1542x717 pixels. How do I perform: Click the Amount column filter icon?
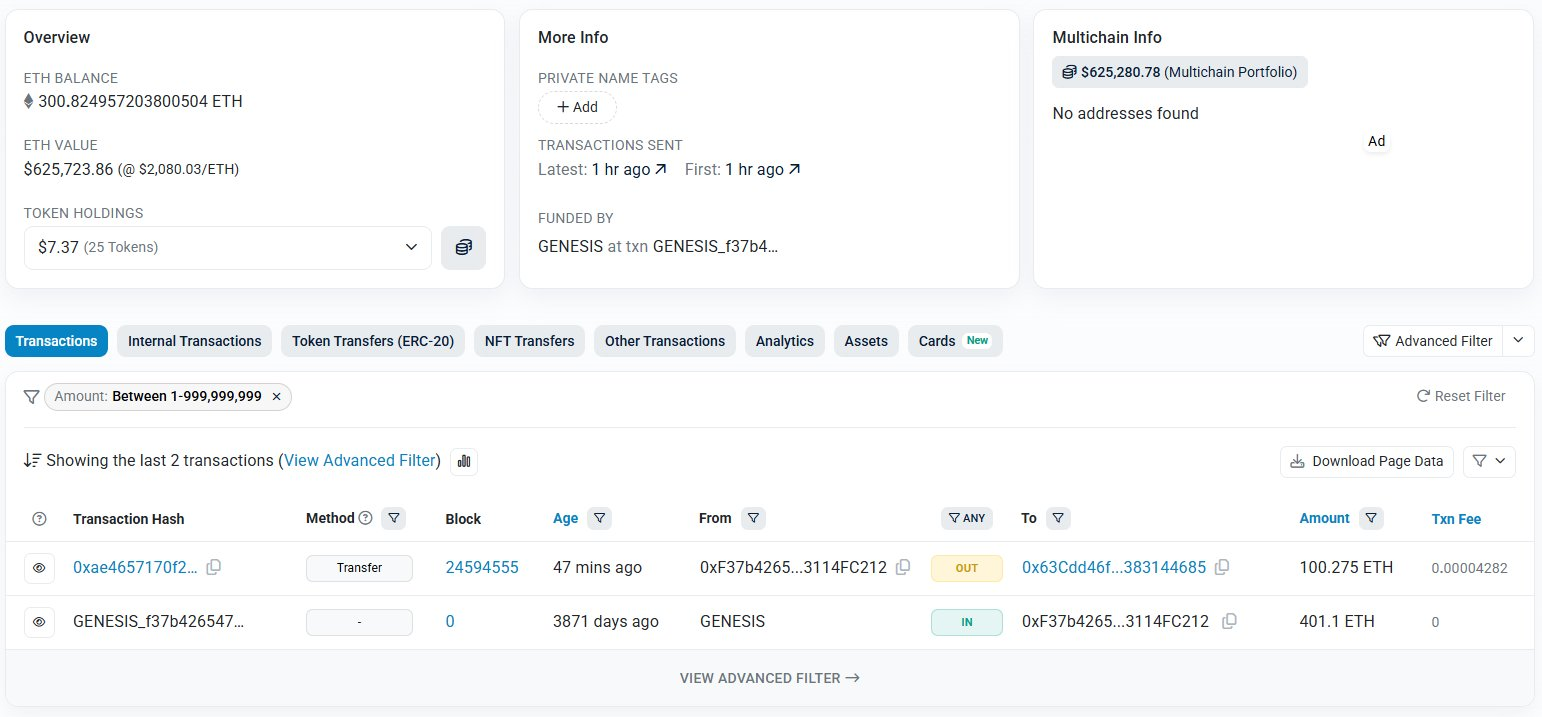[x=1372, y=518]
